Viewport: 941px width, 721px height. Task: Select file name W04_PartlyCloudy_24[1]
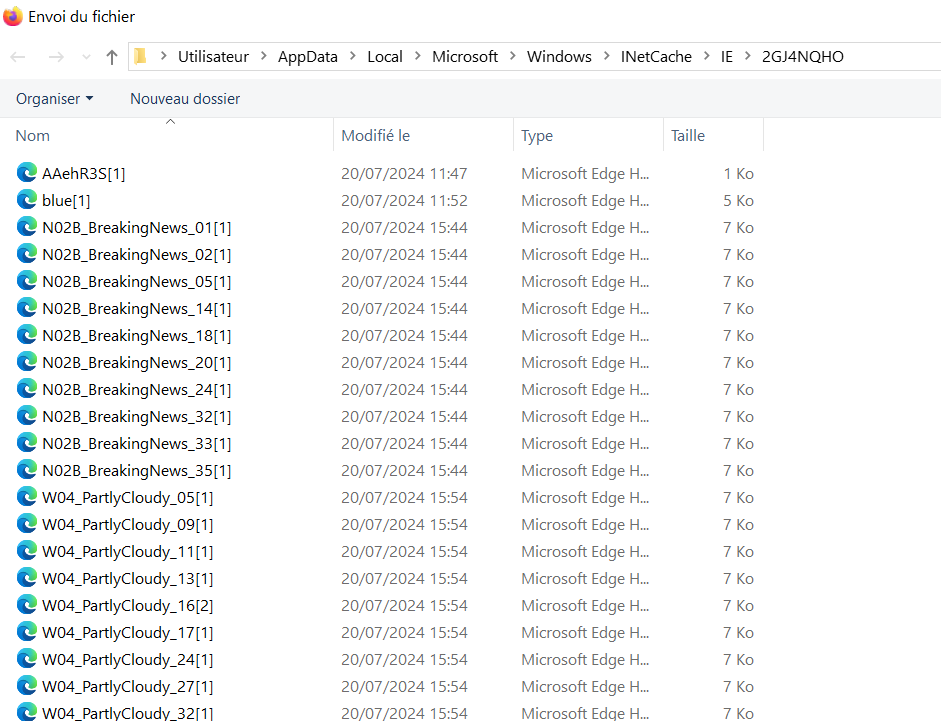(128, 660)
